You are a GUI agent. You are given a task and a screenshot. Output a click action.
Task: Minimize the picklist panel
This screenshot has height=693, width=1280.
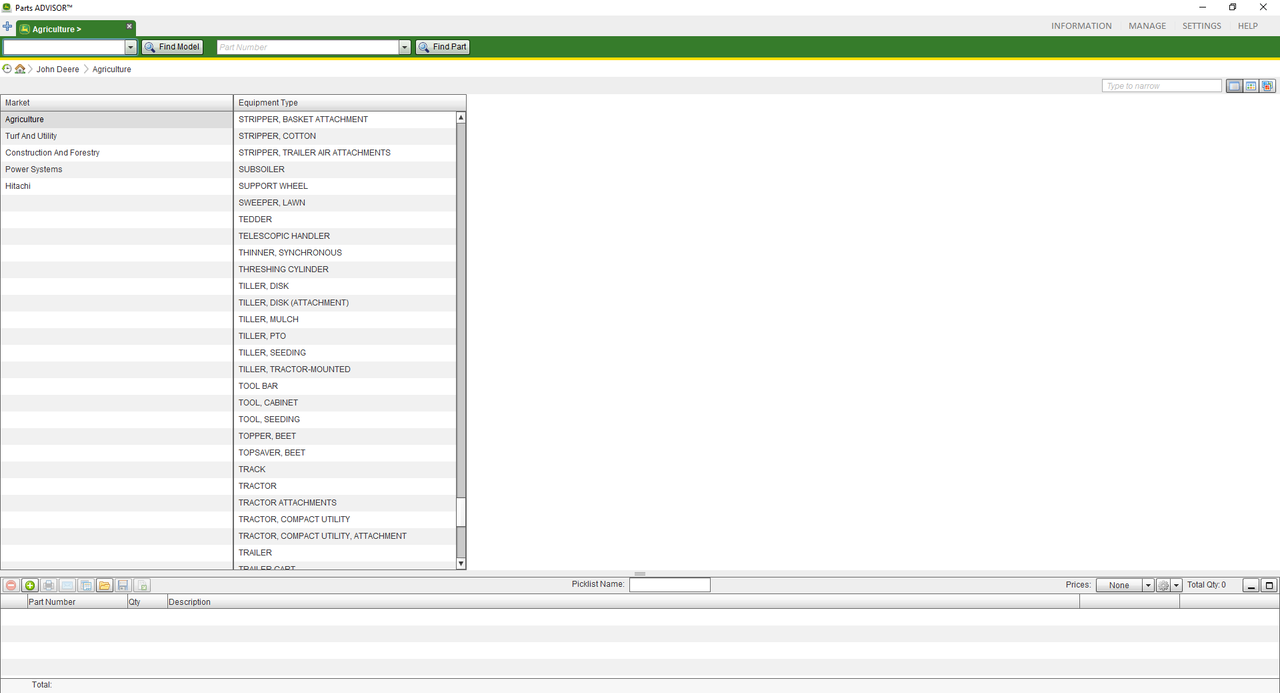coord(1251,585)
